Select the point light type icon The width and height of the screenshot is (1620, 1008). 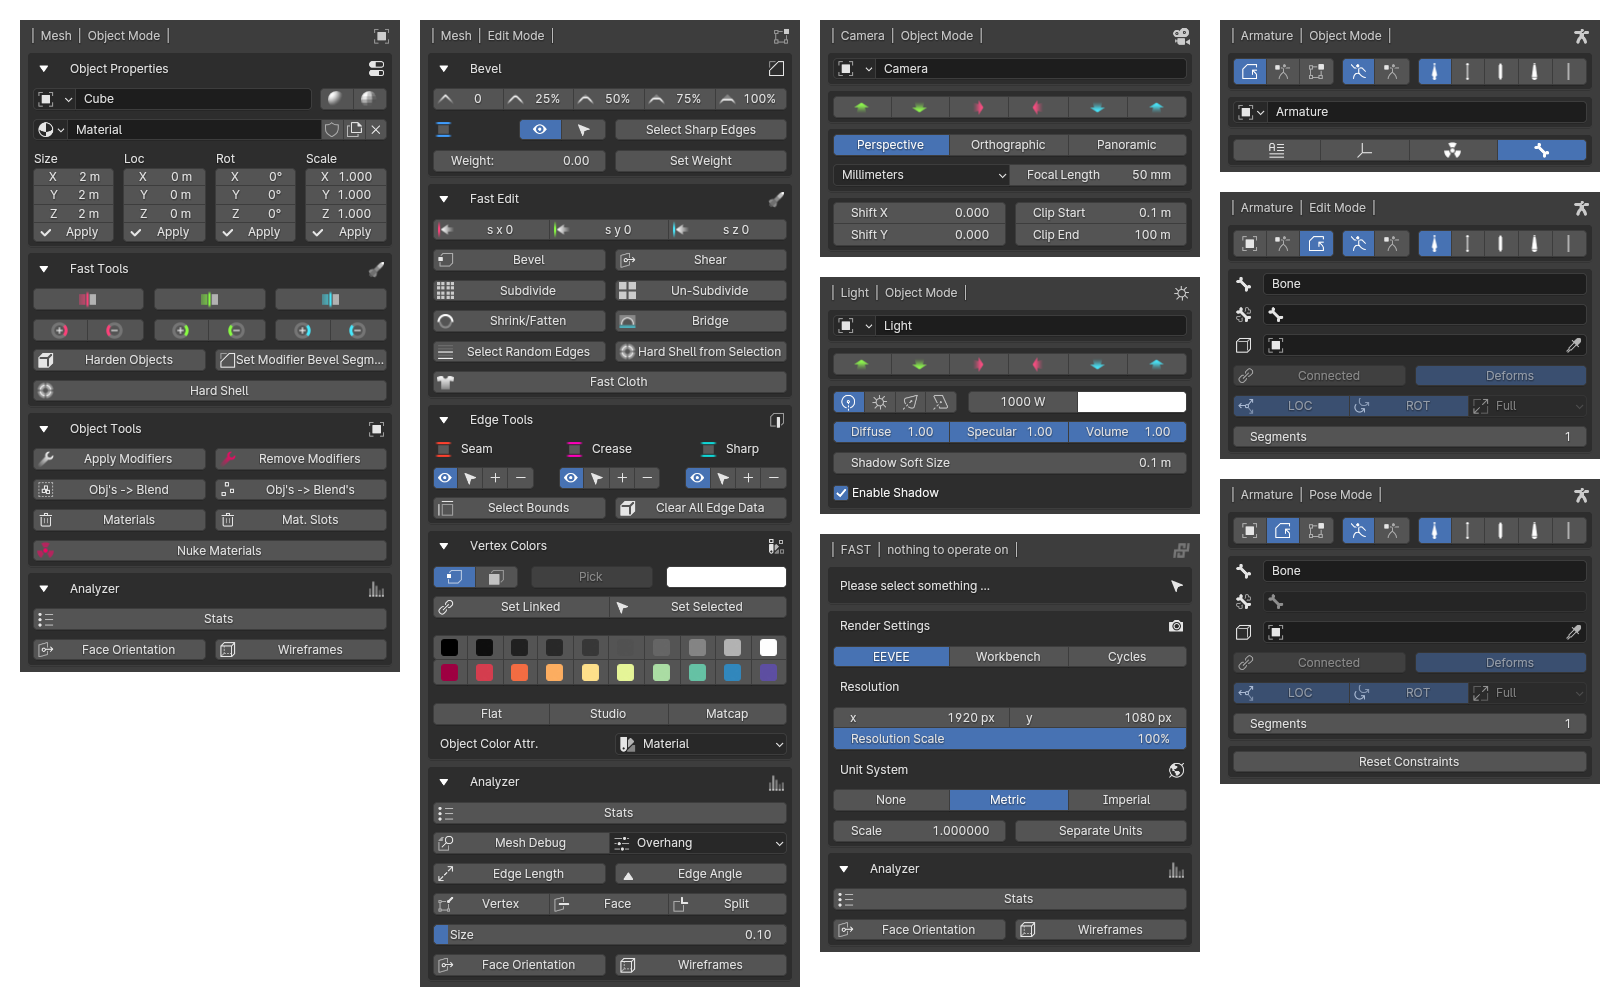pos(848,402)
